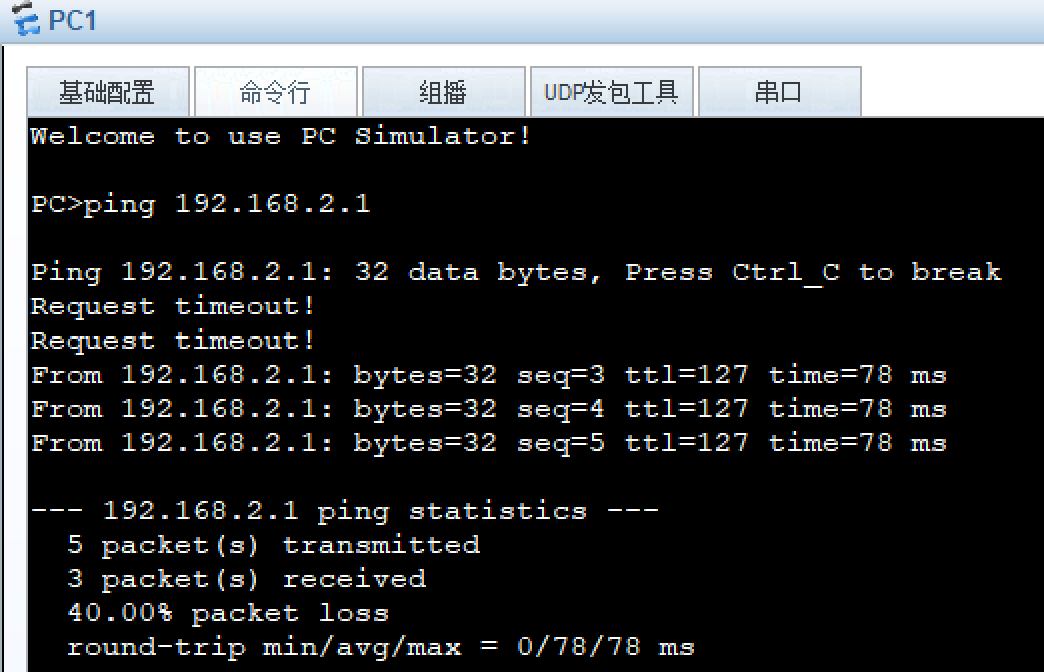Click the 3 packet(s) received line
The width and height of the screenshot is (1044, 672).
click(225, 578)
